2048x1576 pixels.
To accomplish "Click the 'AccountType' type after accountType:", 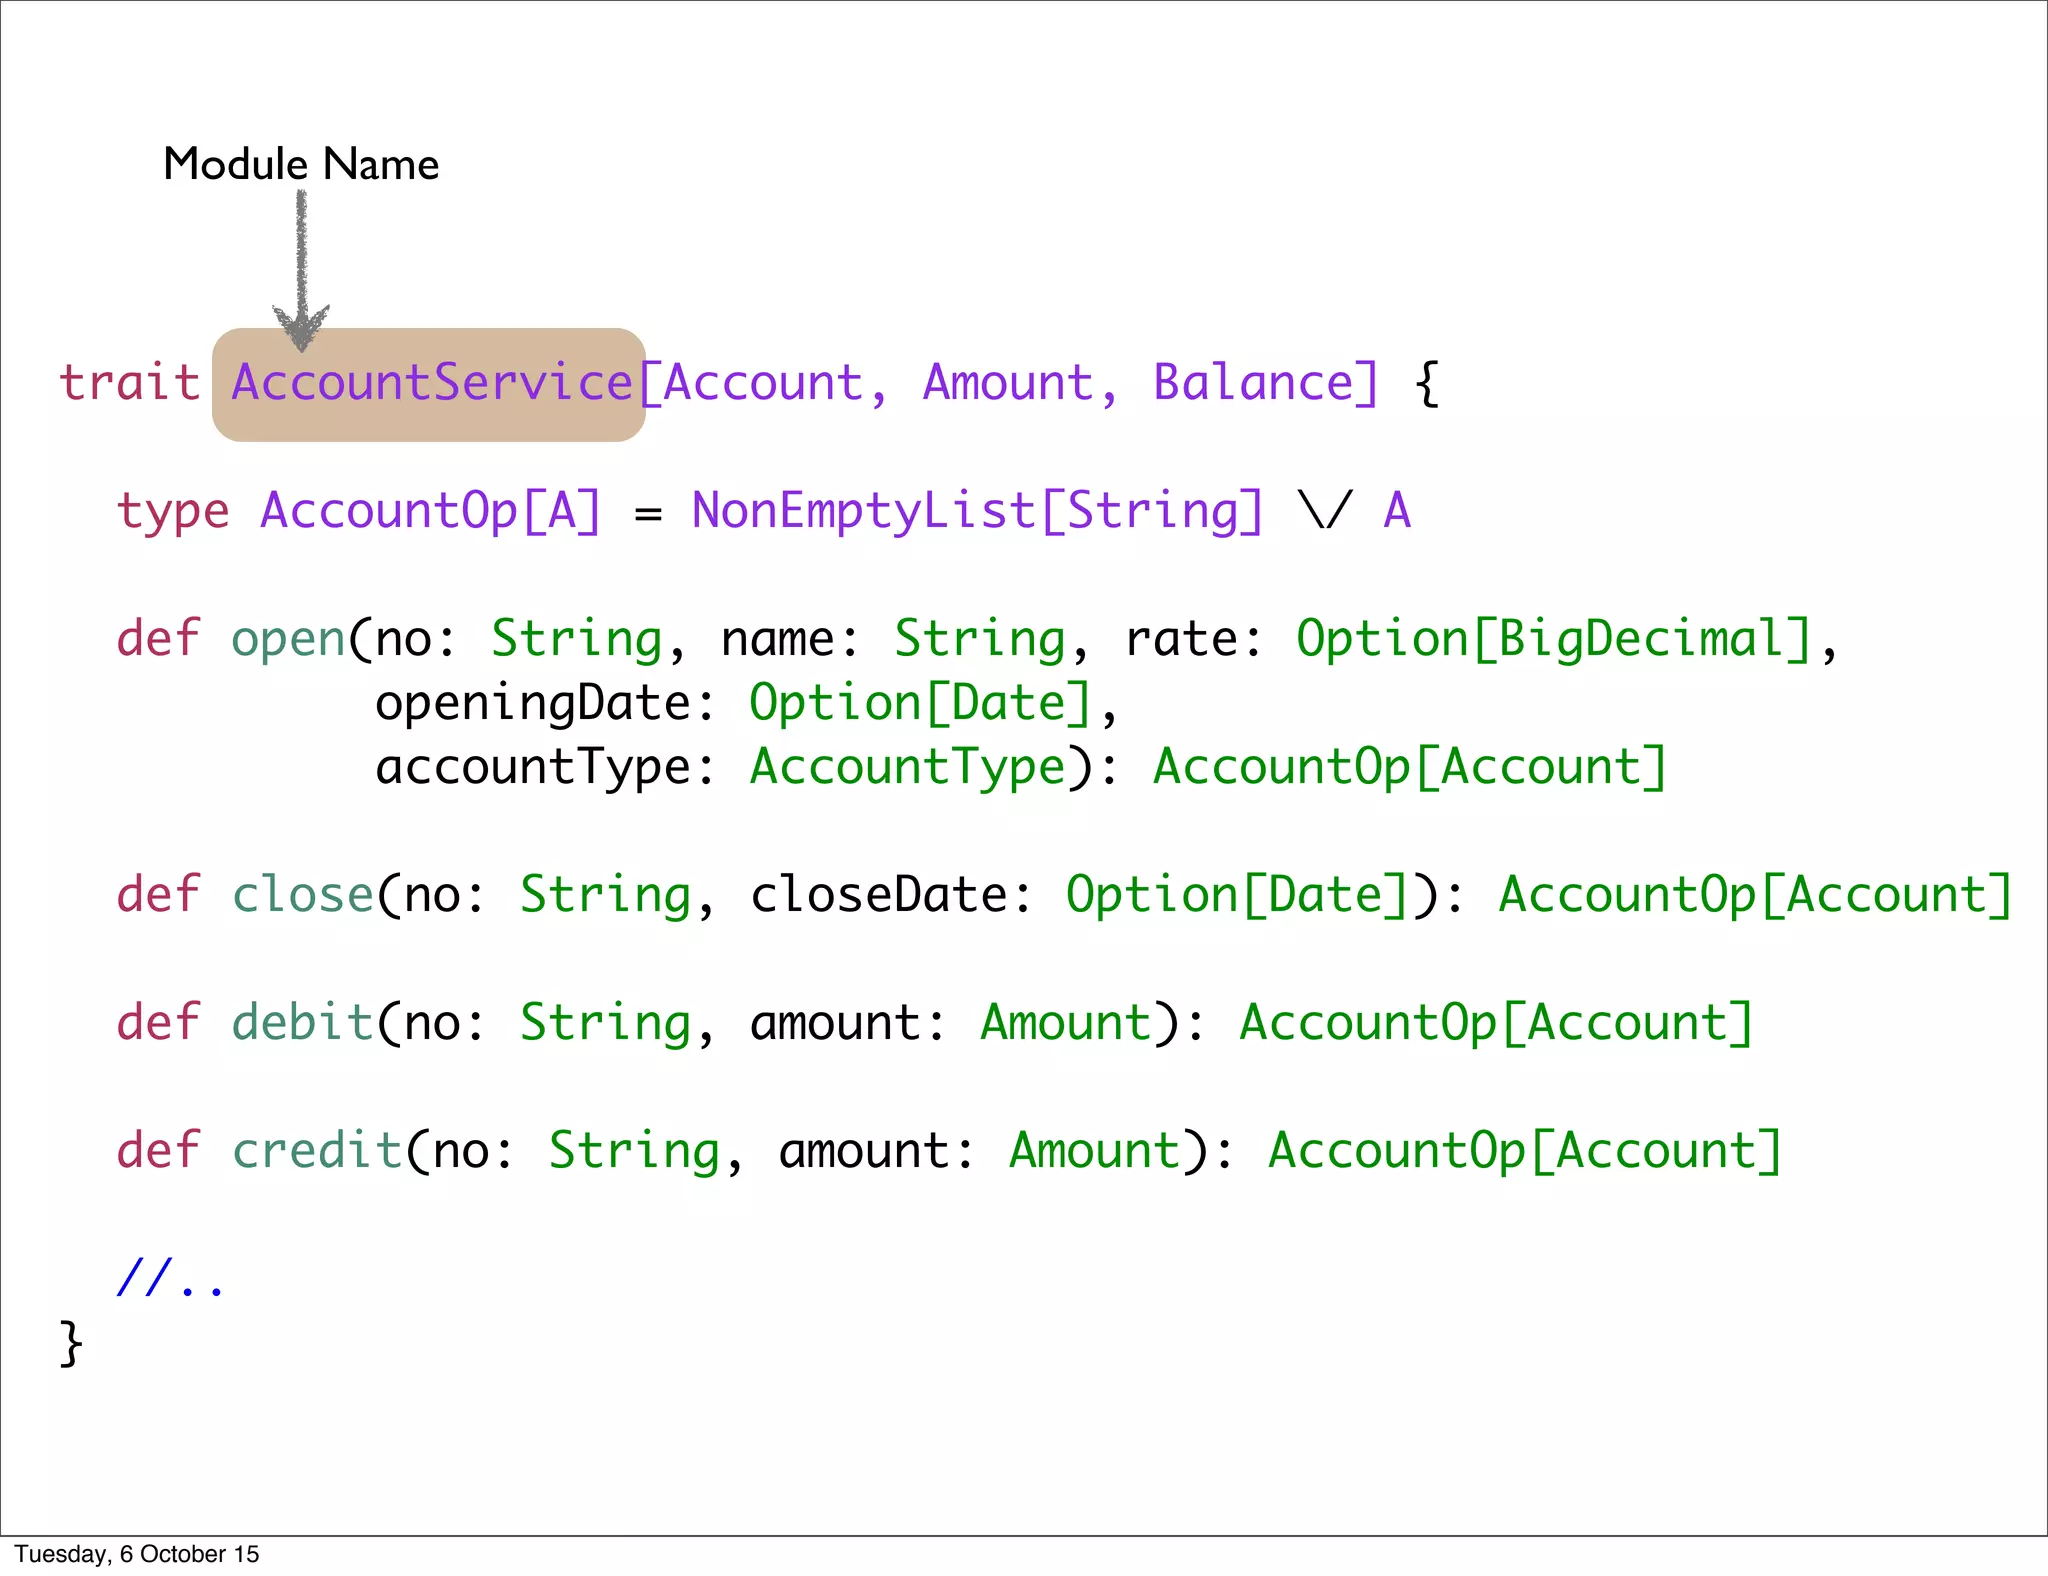I will point(909,768).
